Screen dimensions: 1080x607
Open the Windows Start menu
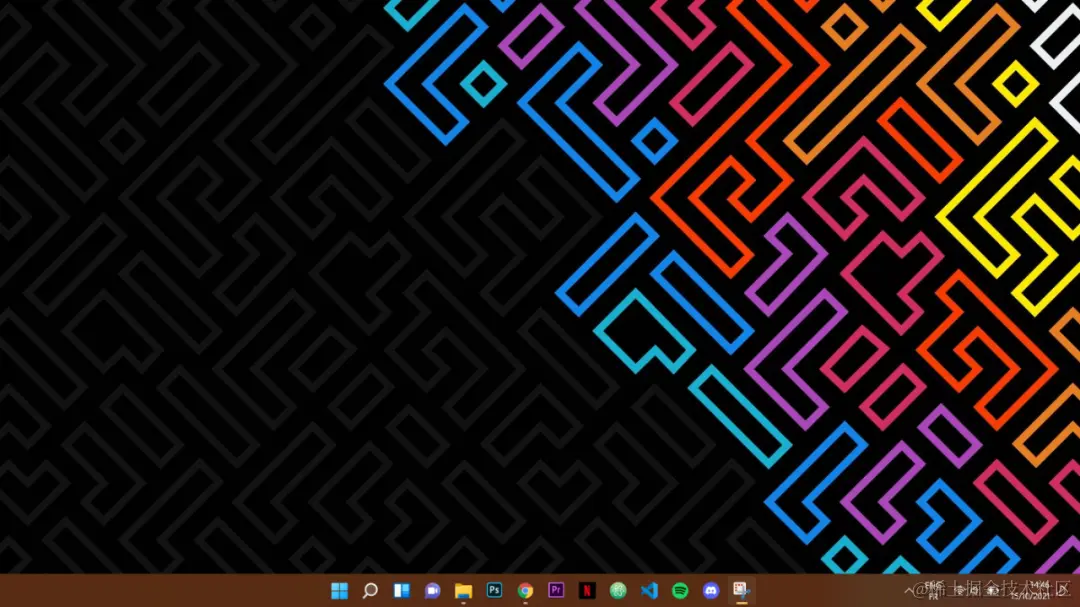(x=339, y=590)
